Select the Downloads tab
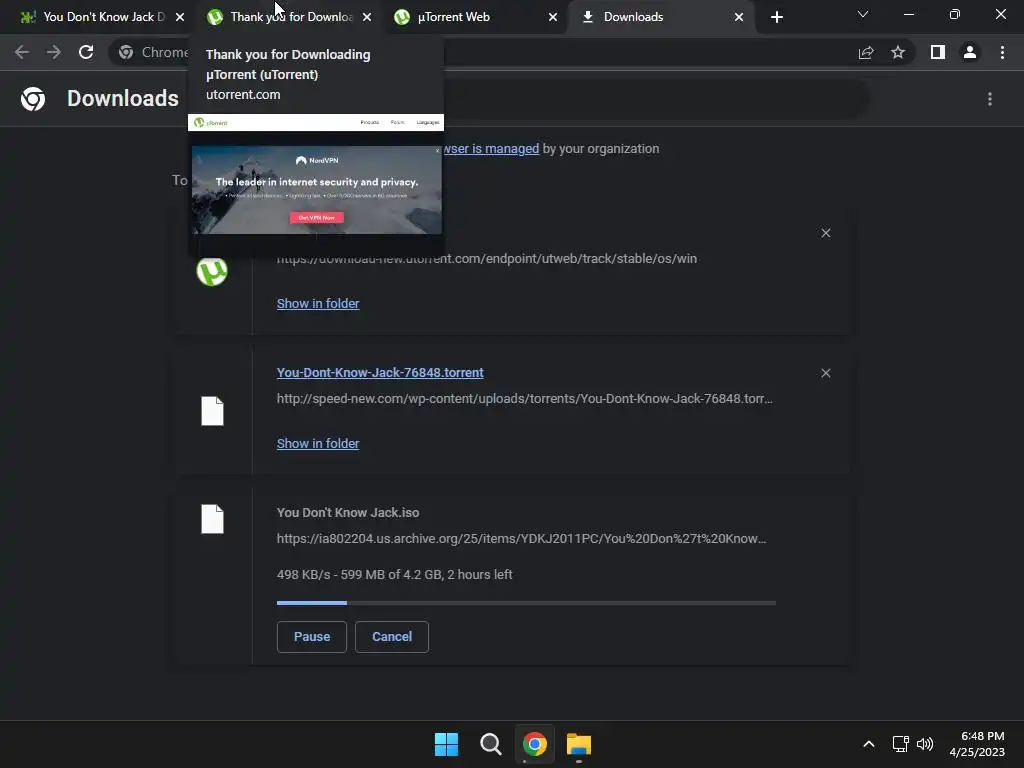Screen dimensions: 1024x768 653,17
